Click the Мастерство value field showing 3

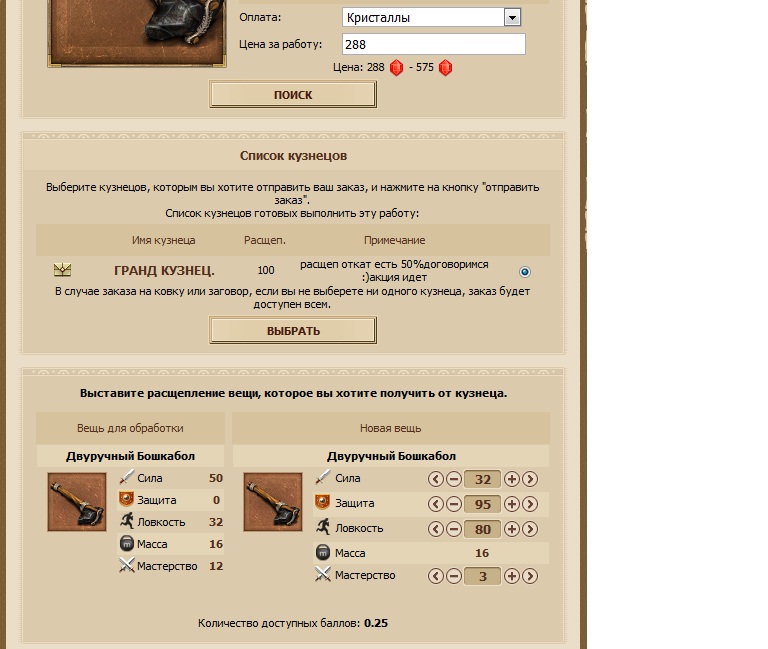(482, 576)
